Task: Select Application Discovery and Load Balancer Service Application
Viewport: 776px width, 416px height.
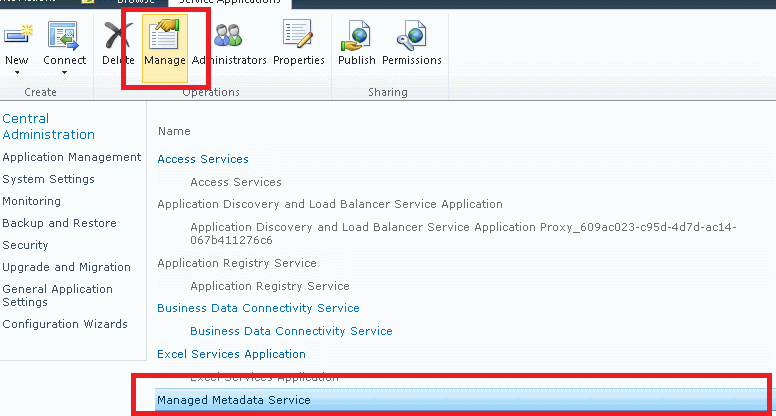Action: click(x=330, y=204)
